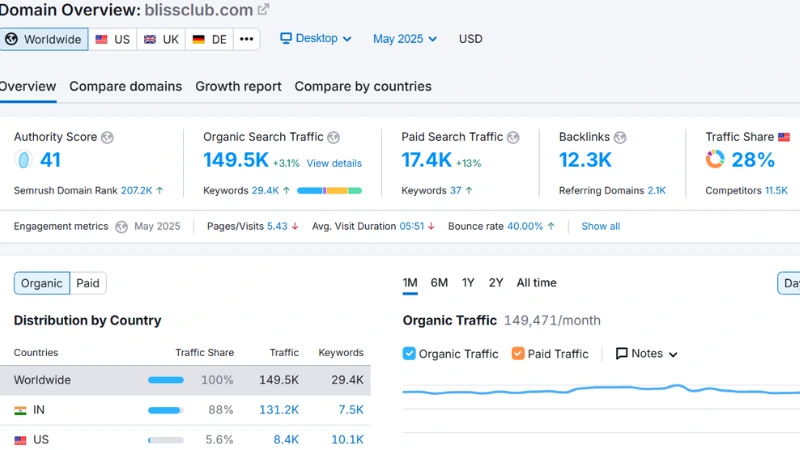Viewport: 800px width, 450px height.
Task: Select 1M chart time range
Action: (x=410, y=283)
